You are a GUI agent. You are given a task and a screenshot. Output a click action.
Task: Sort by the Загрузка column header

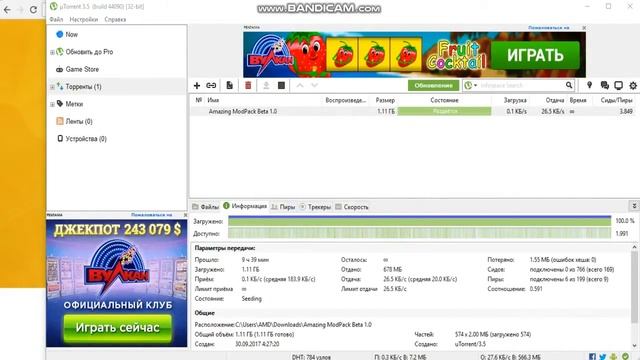515,100
